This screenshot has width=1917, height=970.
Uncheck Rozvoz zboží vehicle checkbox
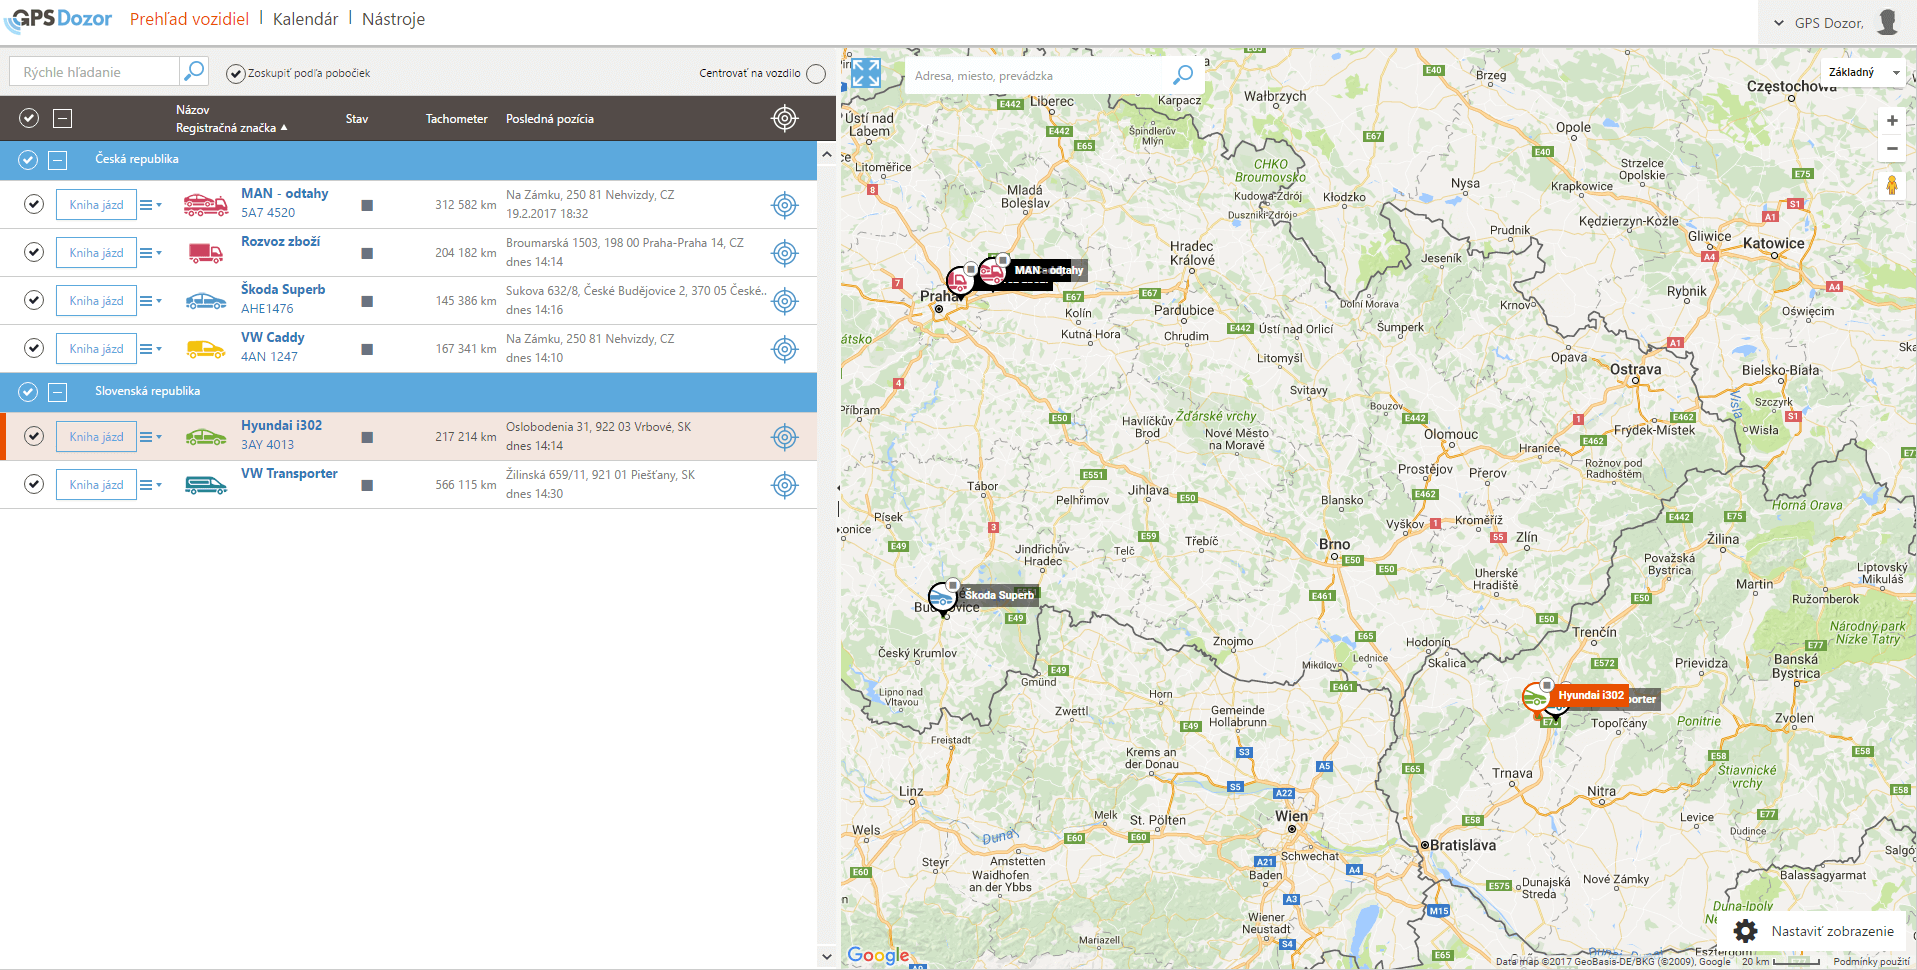tap(34, 252)
